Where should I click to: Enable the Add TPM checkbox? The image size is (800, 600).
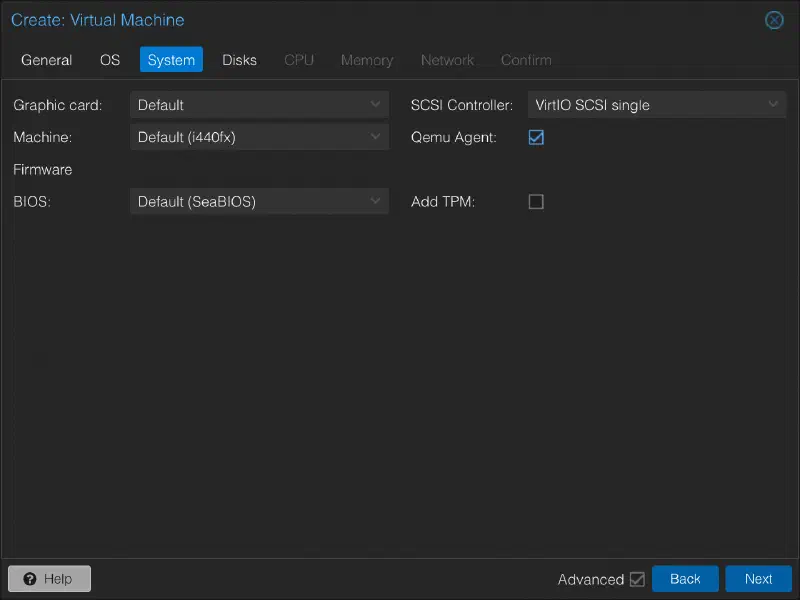536,202
